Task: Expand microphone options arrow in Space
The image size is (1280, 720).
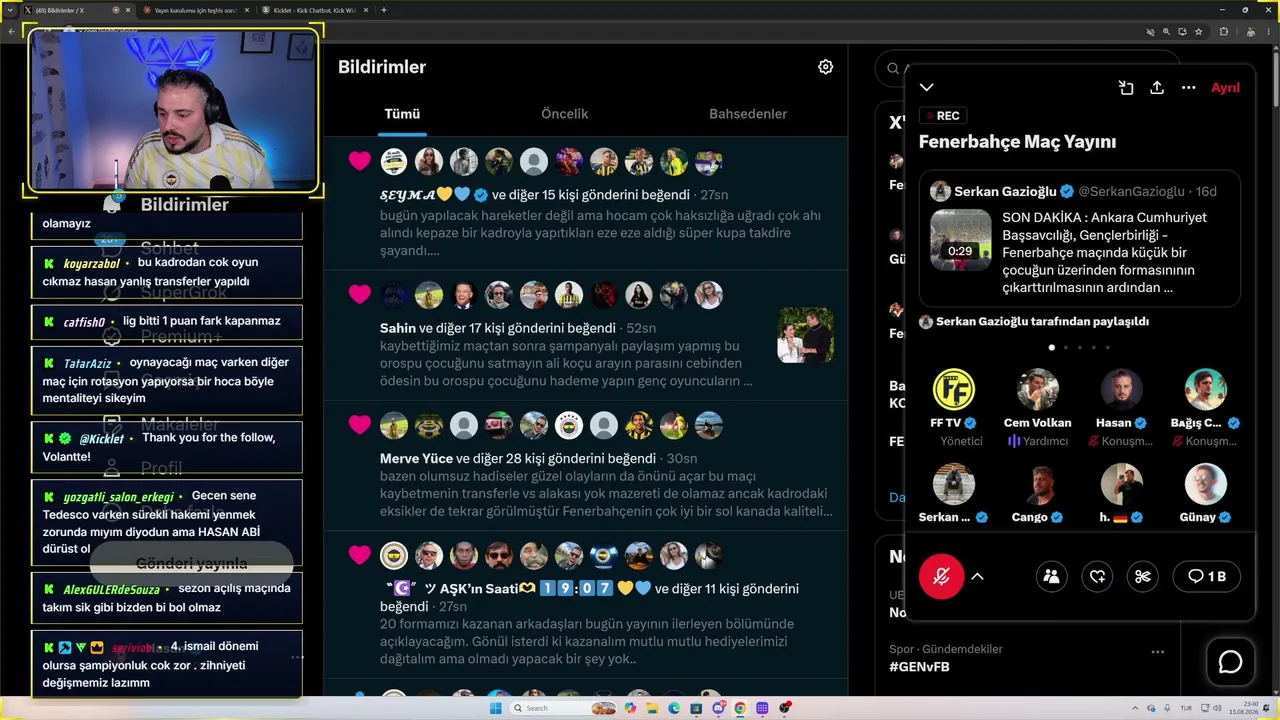Action: coord(977,576)
